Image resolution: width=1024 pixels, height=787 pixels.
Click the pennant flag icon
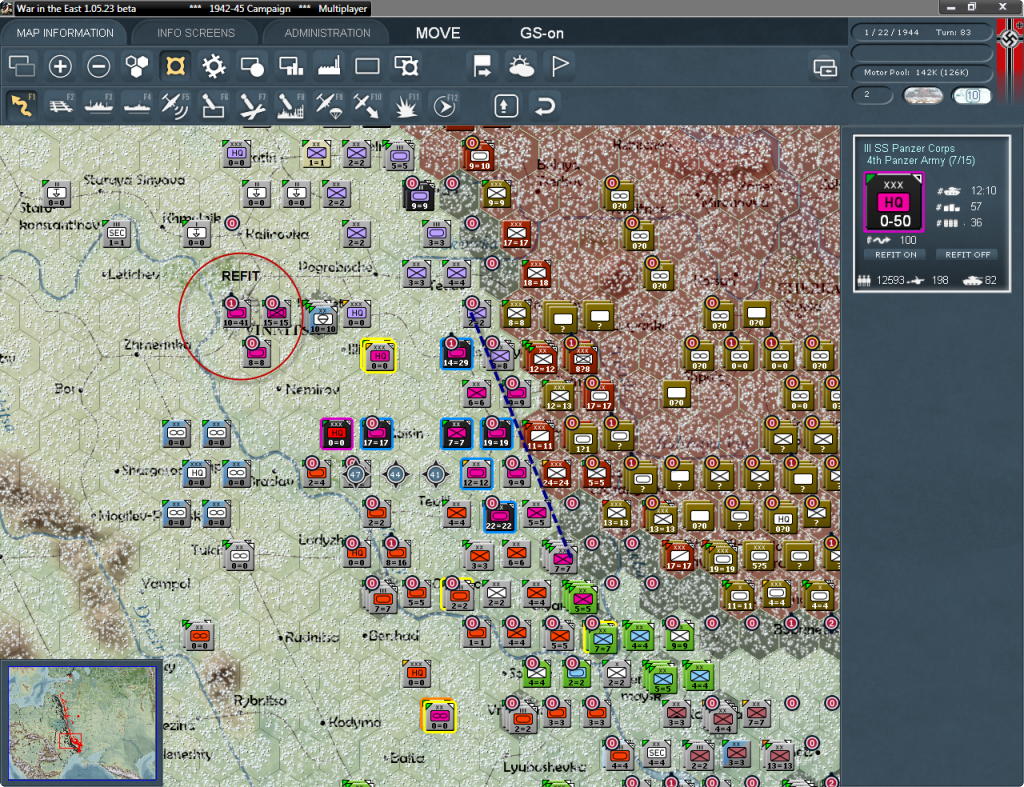click(560, 66)
